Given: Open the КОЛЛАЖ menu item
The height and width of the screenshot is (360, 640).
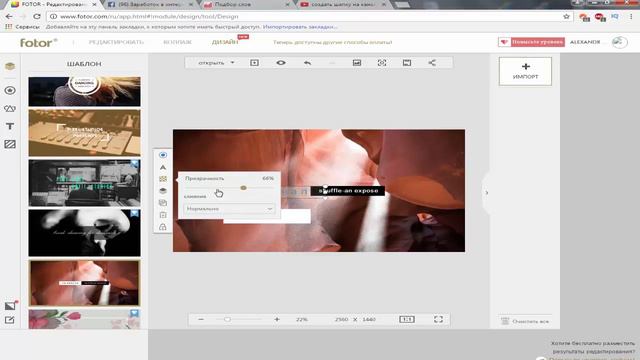Looking at the screenshot, I should click(x=178, y=42).
